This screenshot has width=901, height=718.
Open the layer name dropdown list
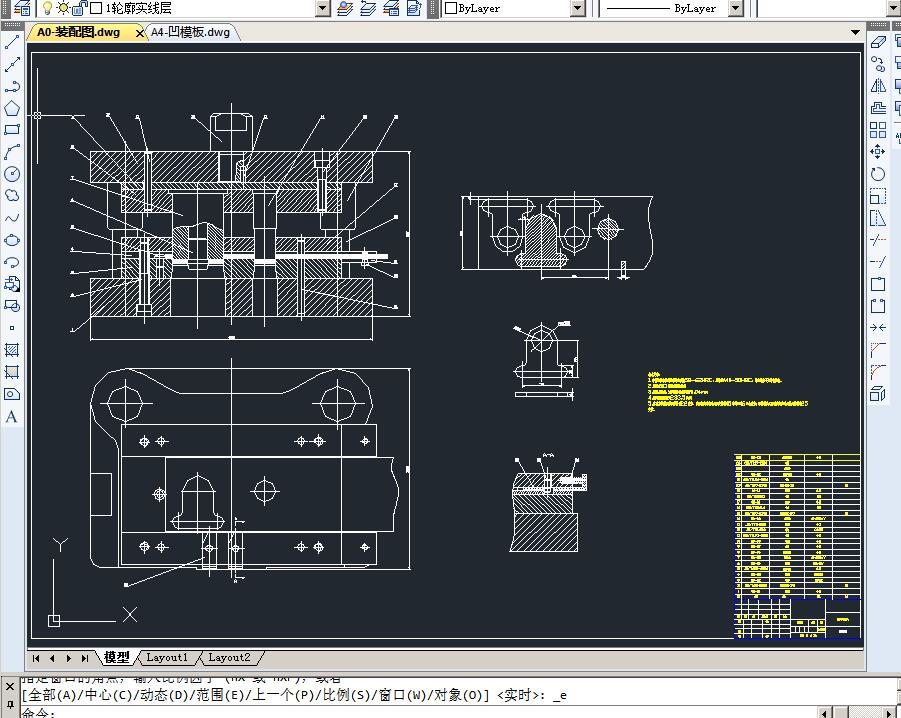click(x=322, y=8)
